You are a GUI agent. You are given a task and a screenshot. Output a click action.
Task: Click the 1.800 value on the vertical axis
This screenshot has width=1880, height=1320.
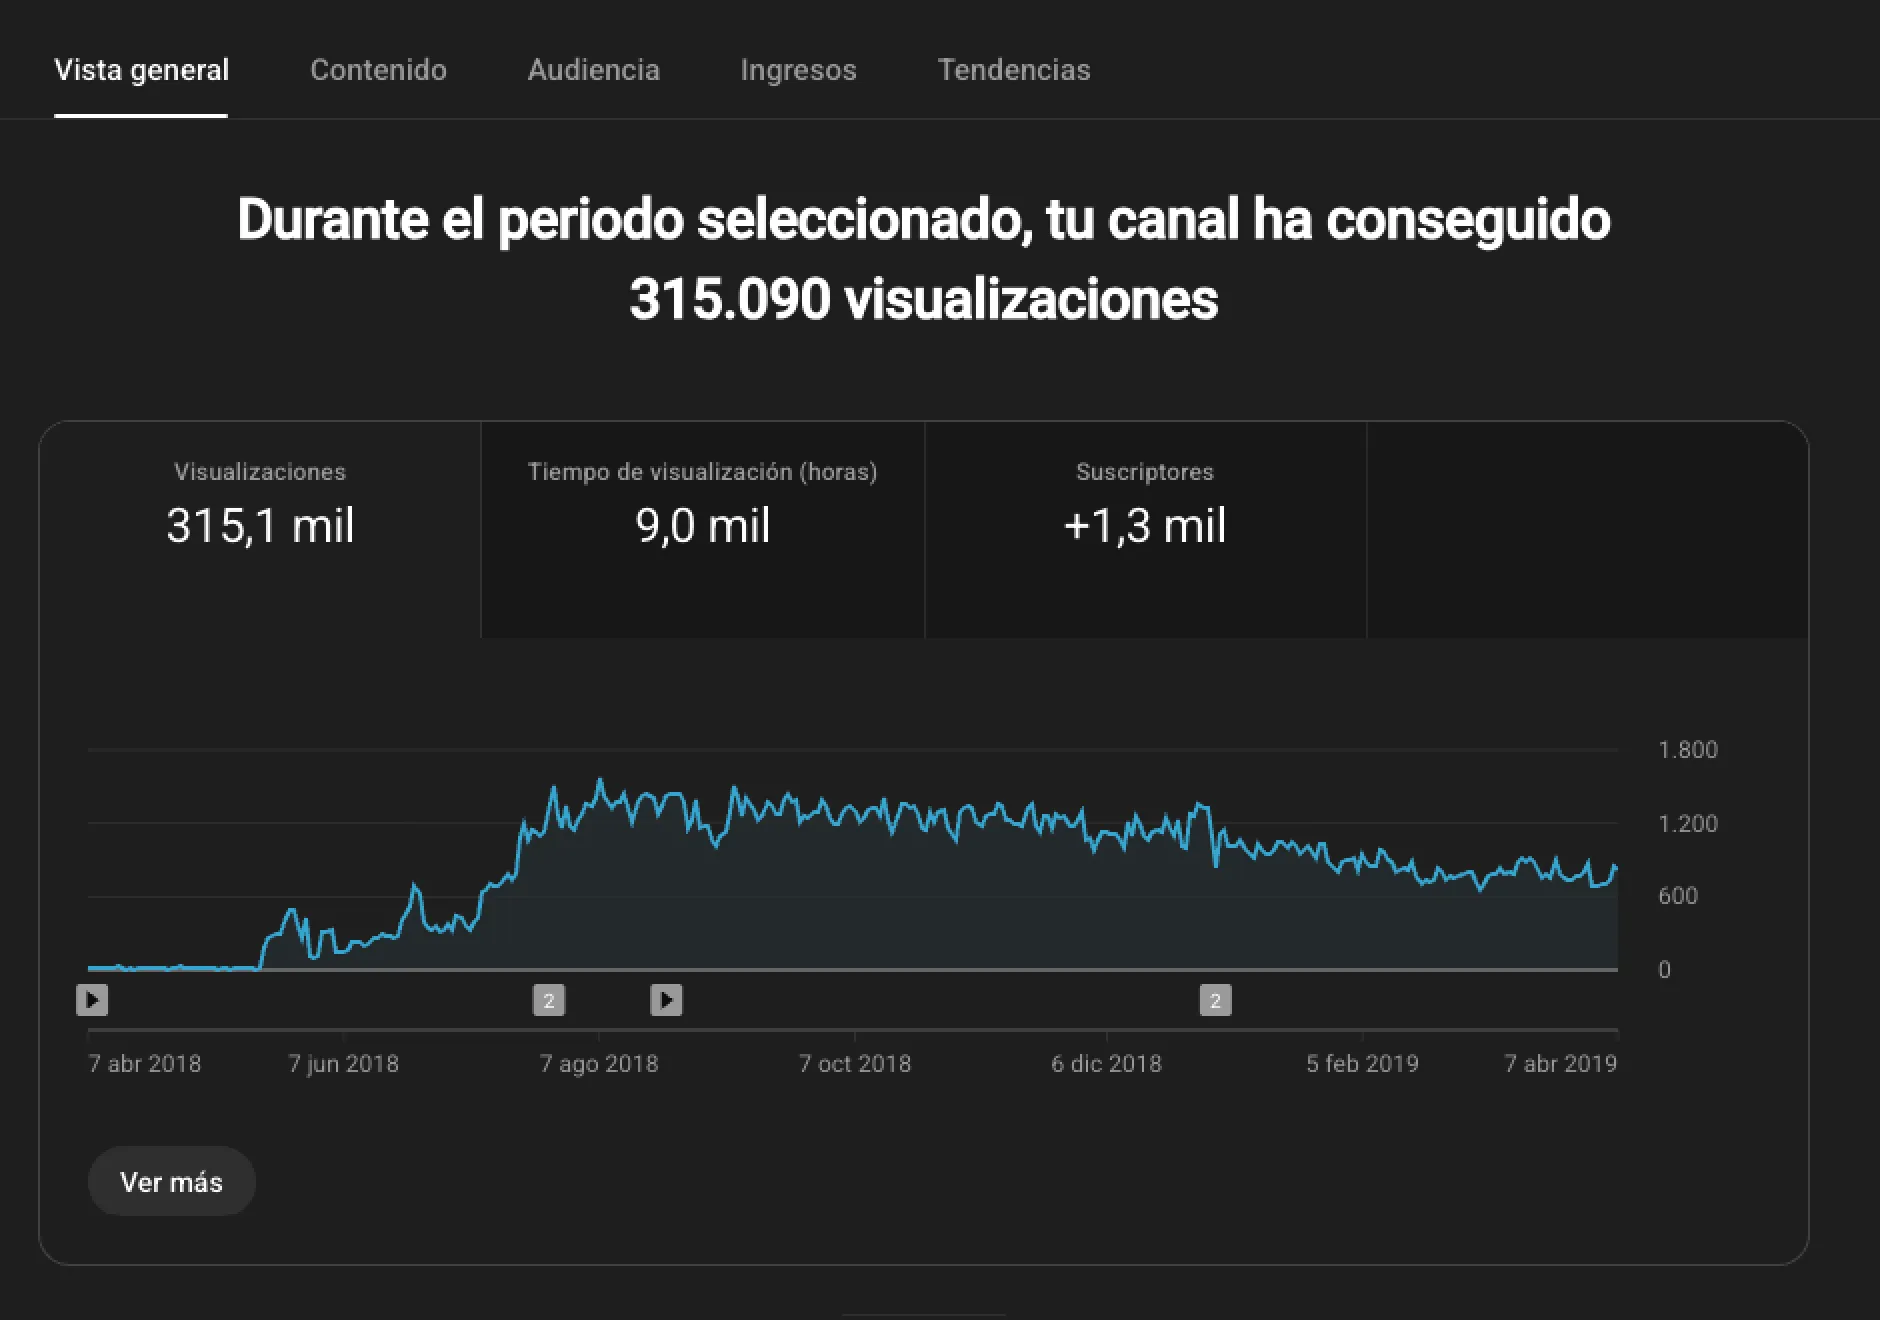tap(1687, 750)
